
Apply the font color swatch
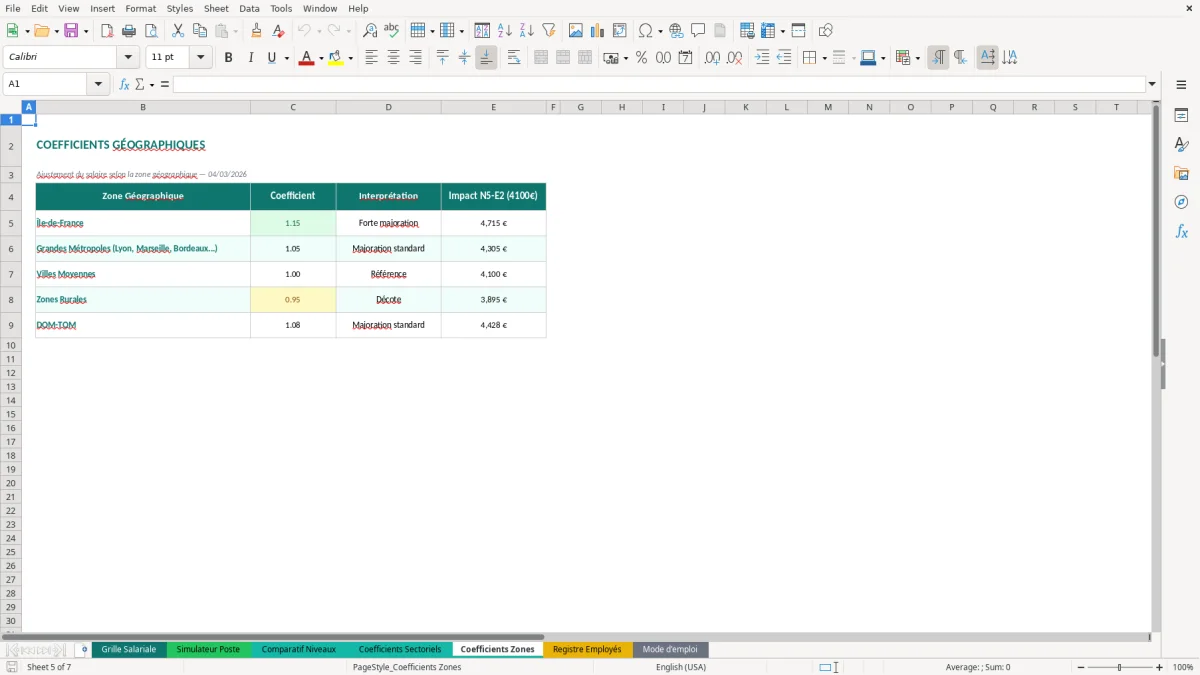point(306,58)
